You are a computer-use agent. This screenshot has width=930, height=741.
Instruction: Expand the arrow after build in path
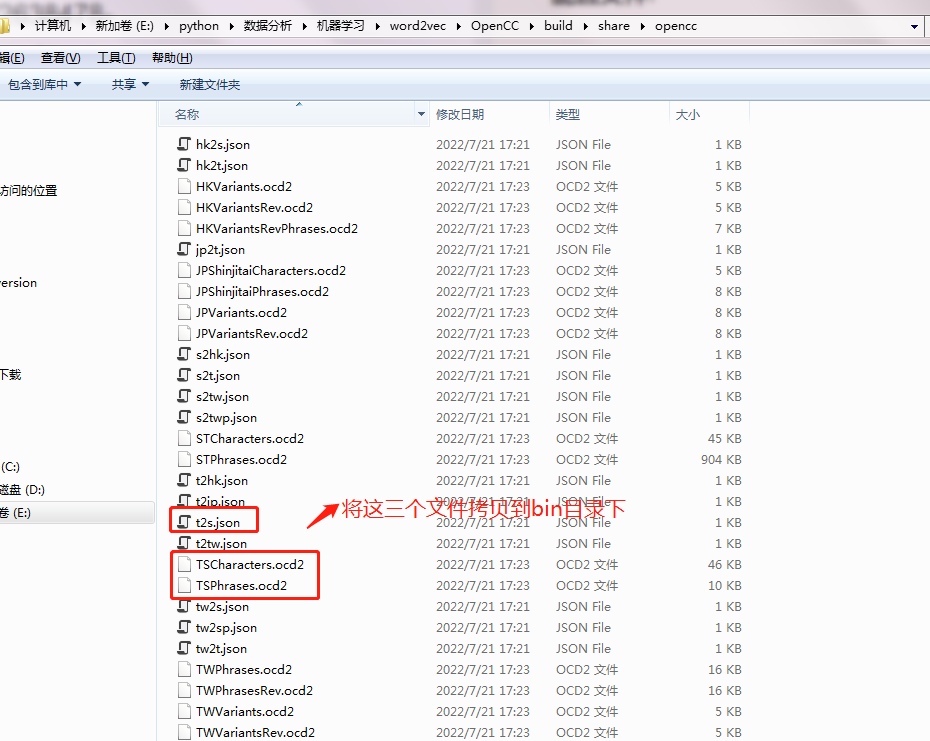(585, 26)
